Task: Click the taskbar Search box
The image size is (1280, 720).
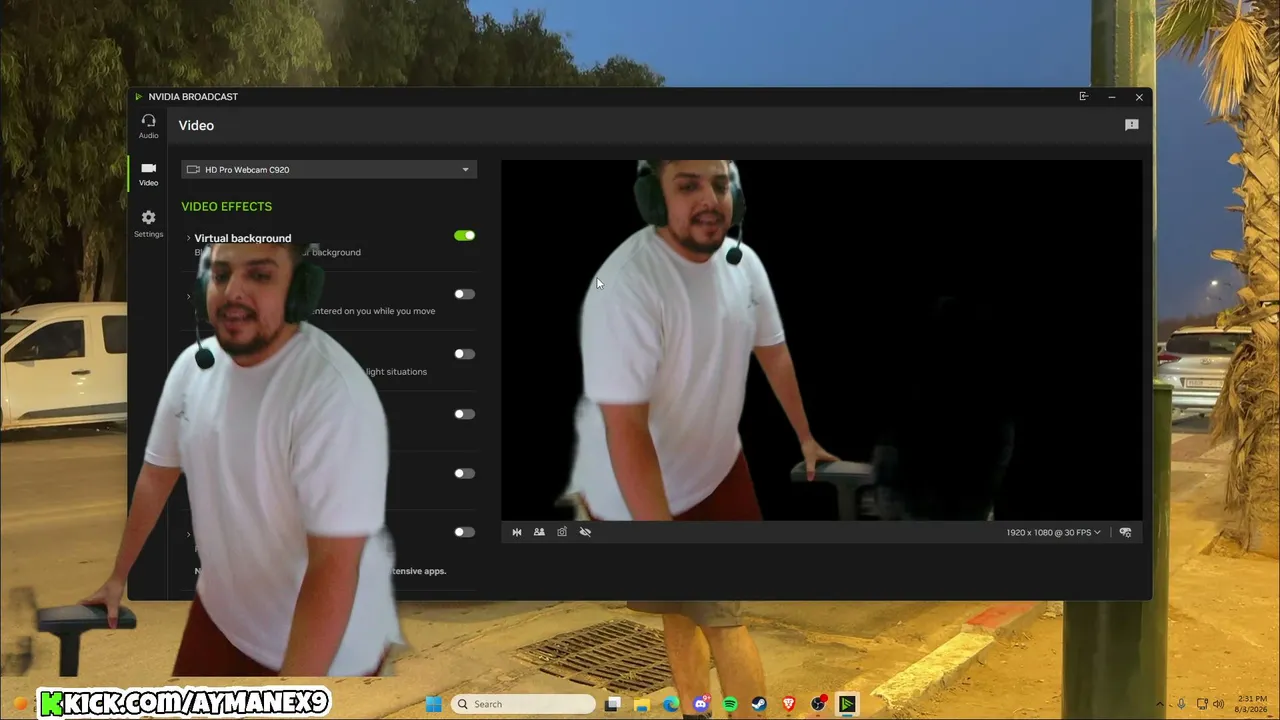Action: pos(523,704)
